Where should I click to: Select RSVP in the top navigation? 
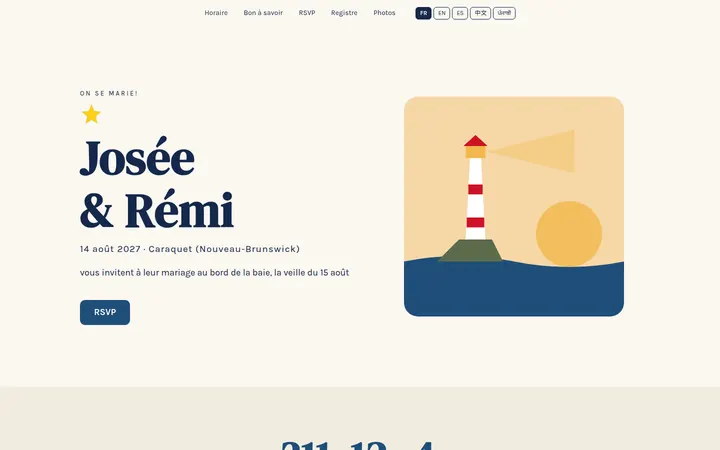(307, 13)
